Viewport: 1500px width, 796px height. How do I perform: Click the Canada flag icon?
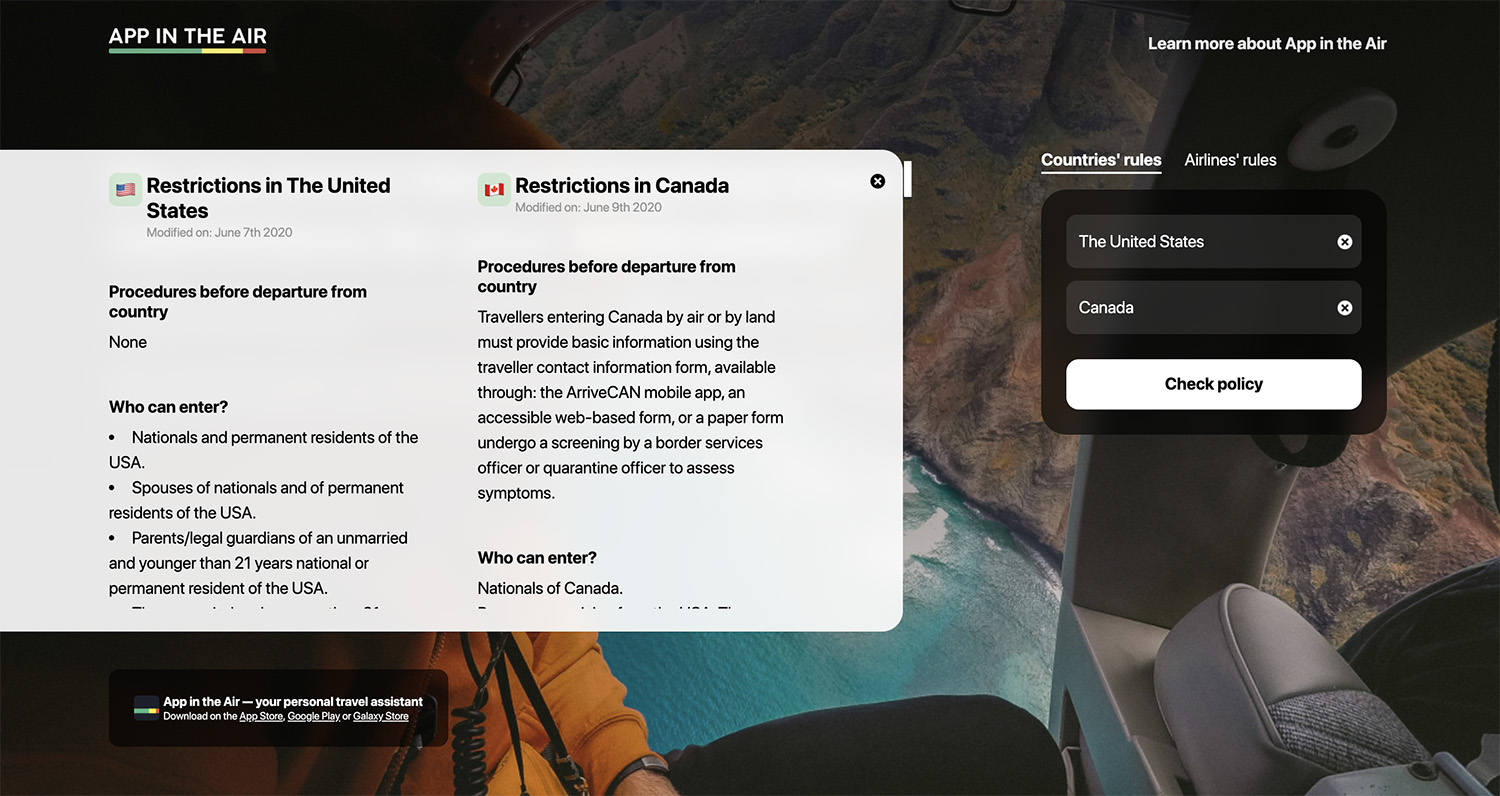pos(494,189)
